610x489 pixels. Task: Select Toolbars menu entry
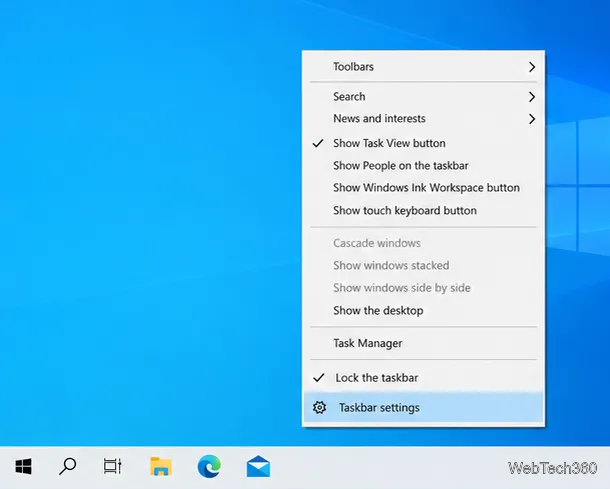(423, 67)
